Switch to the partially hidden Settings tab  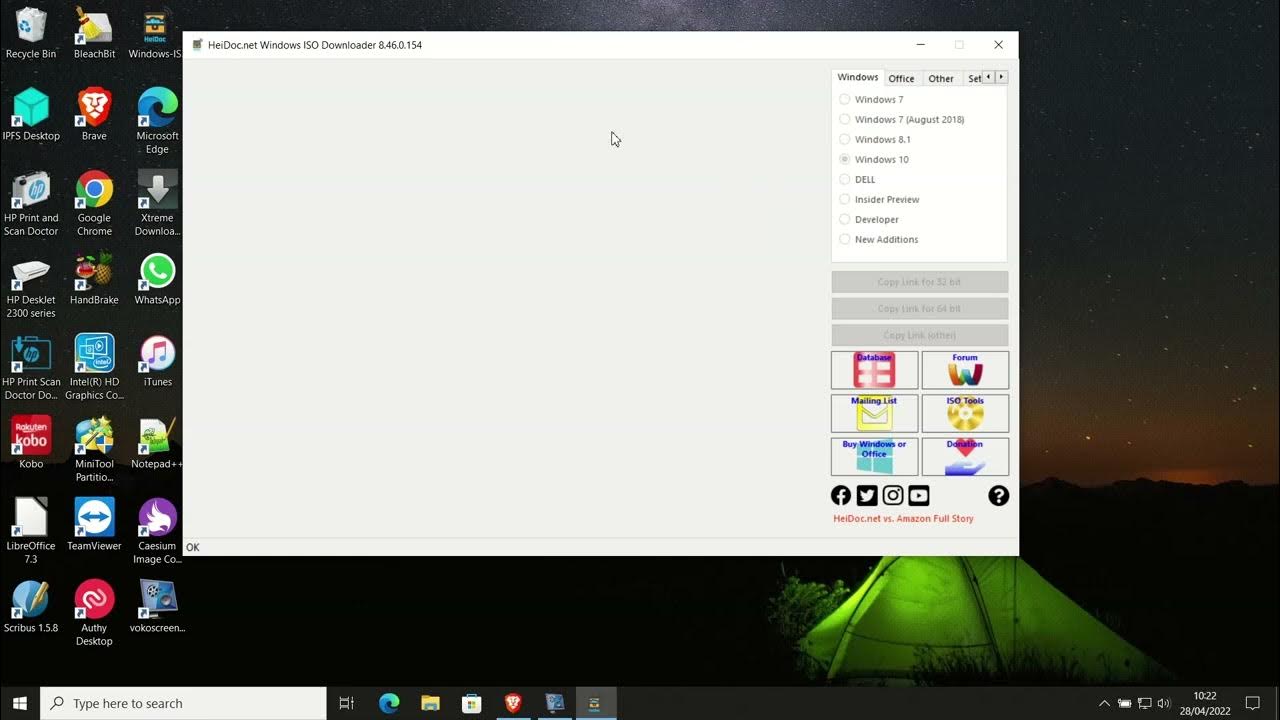(x=973, y=78)
